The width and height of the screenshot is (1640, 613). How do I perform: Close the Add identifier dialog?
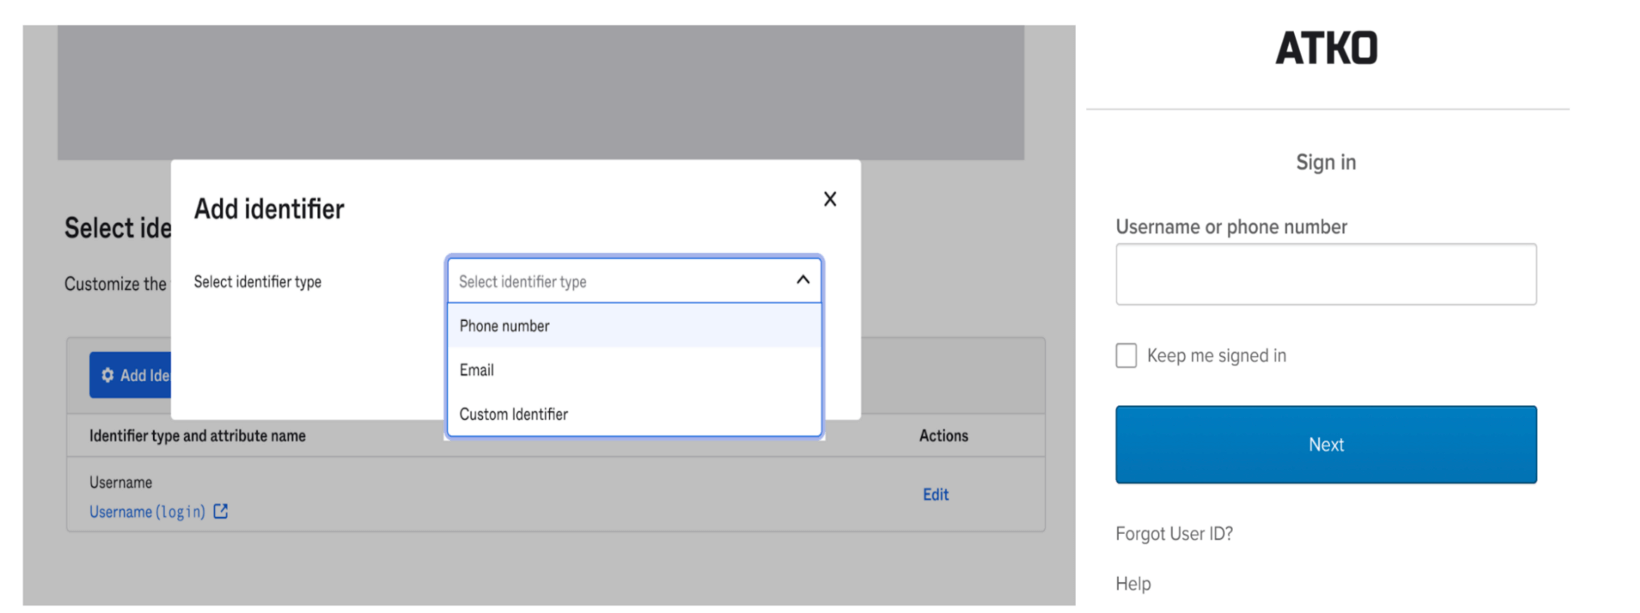pos(829,199)
